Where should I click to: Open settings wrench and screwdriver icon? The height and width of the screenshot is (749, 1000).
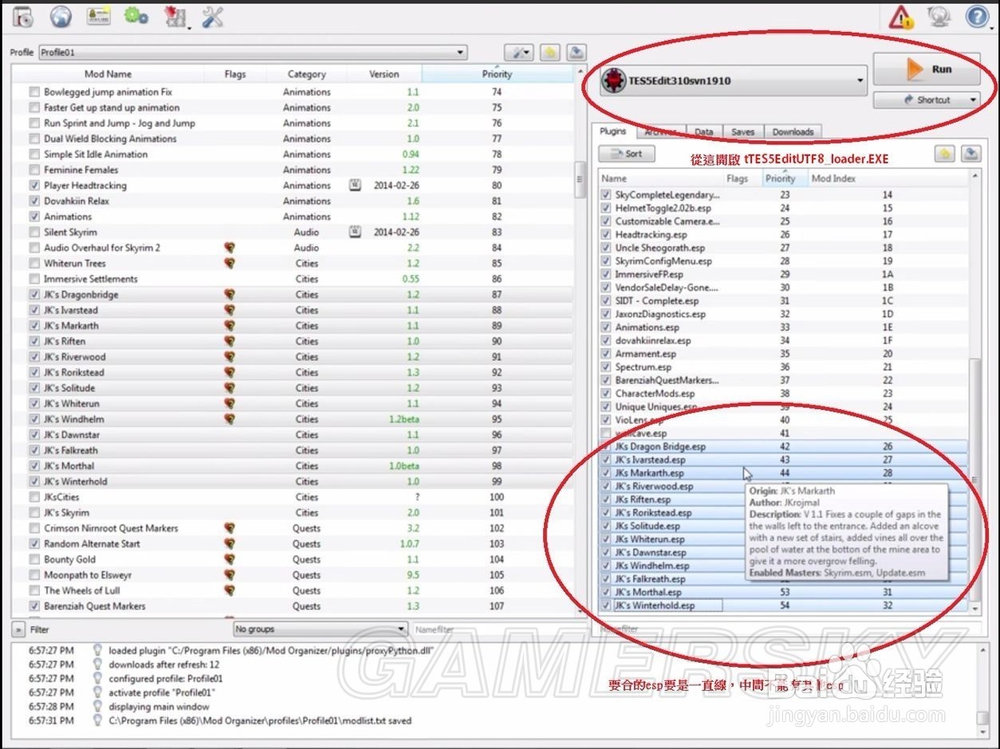click(212, 17)
